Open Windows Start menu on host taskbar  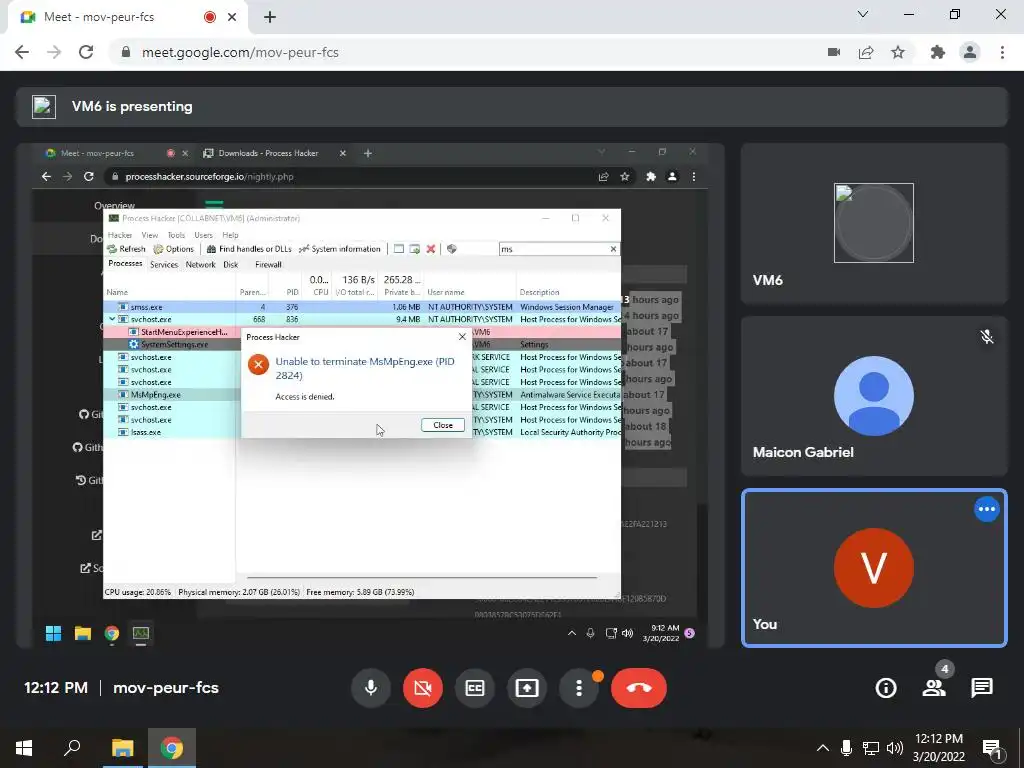pos(24,748)
